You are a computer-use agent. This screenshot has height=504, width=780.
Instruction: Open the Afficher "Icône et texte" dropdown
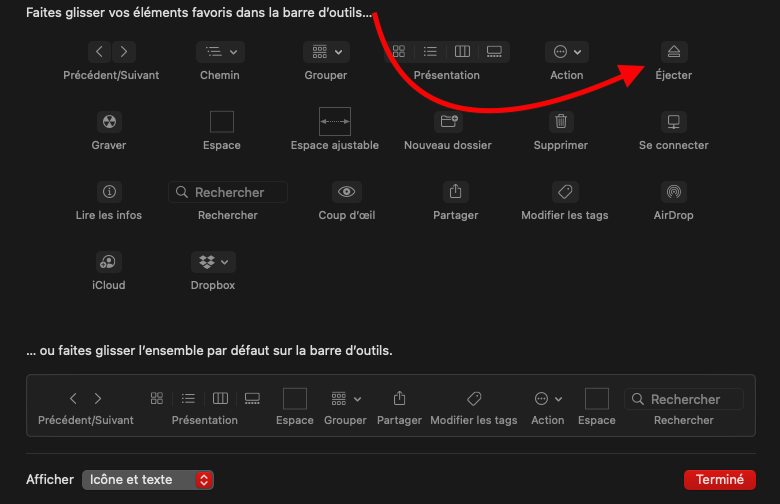tap(149, 480)
